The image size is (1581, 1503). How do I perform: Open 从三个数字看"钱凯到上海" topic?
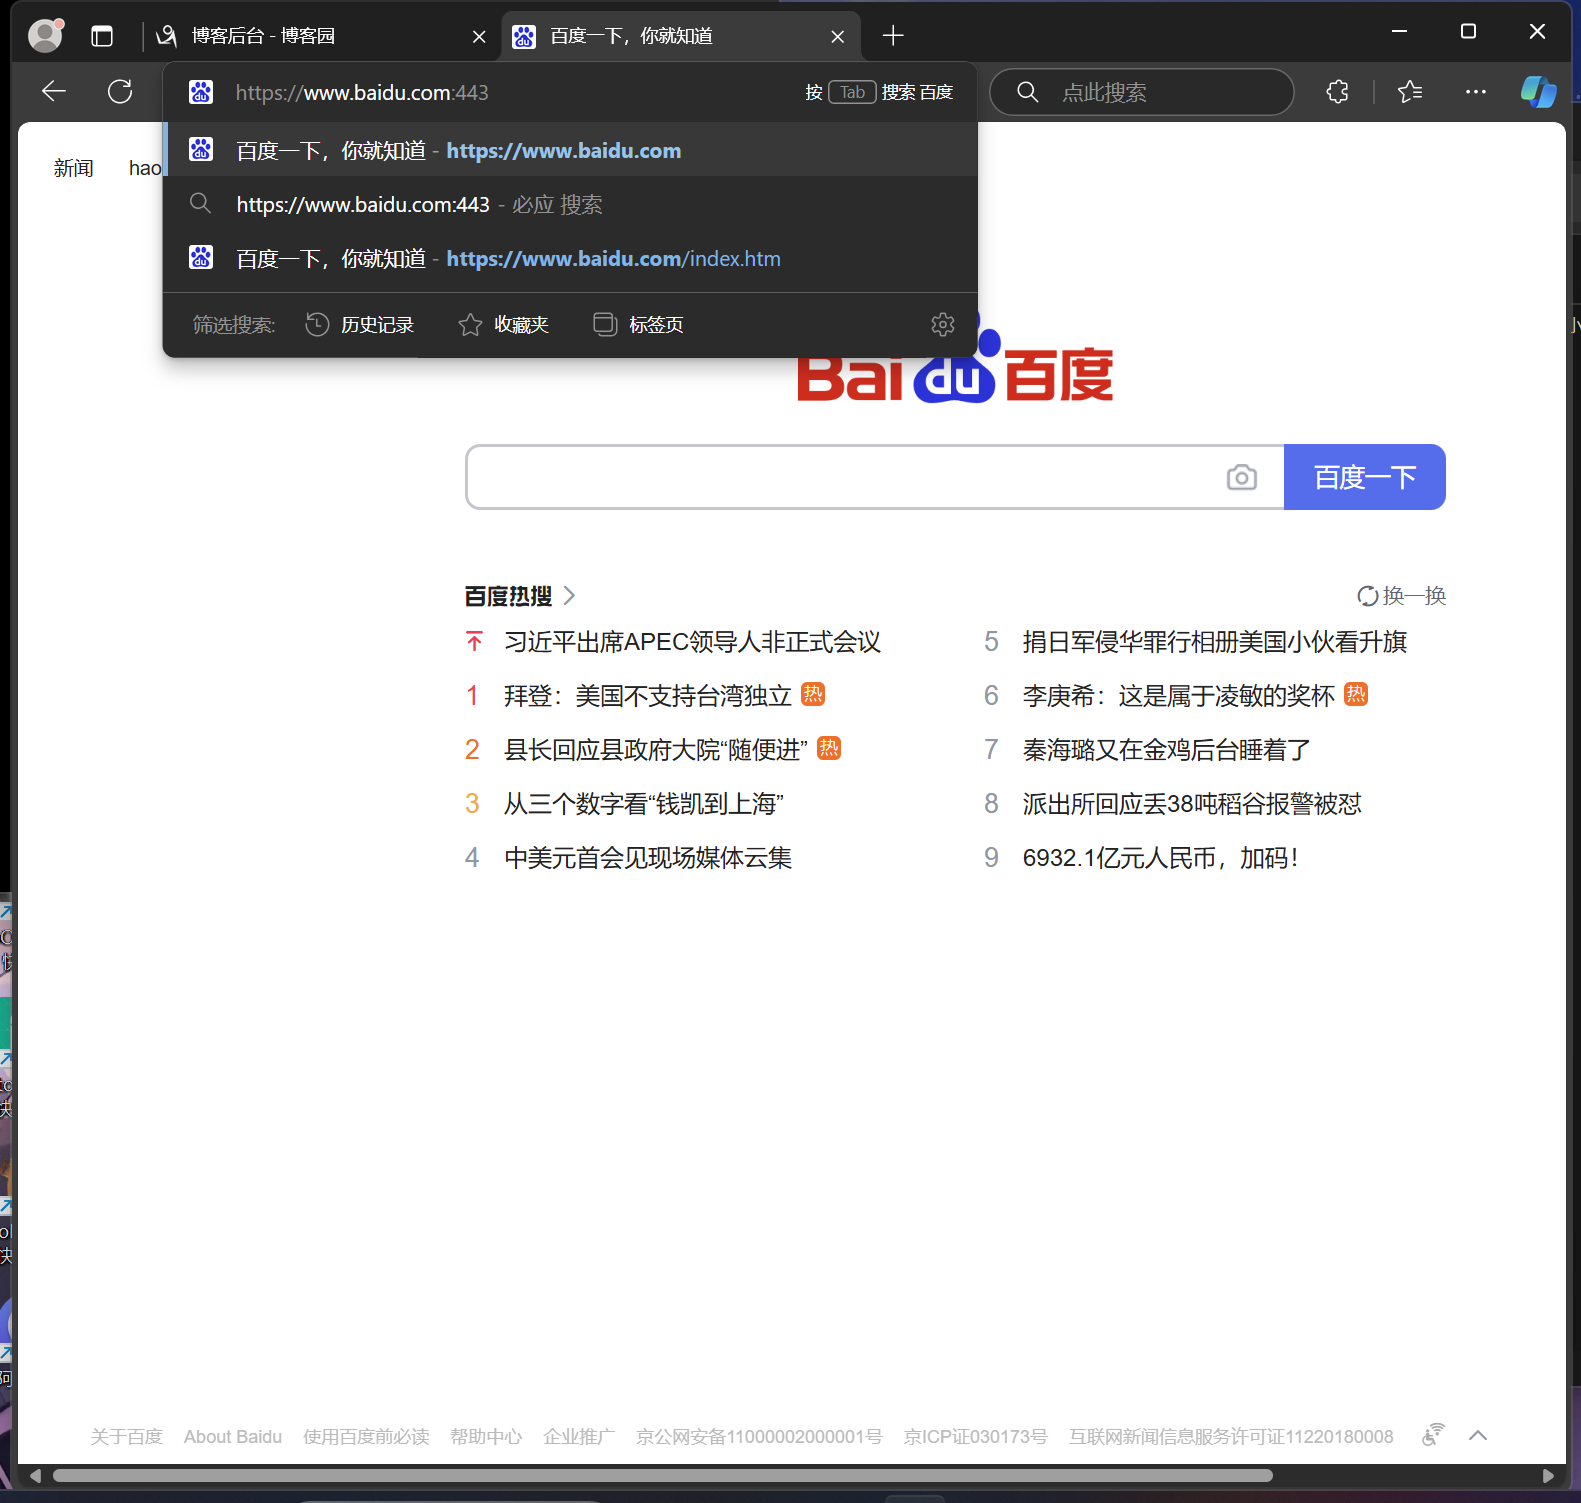(644, 804)
